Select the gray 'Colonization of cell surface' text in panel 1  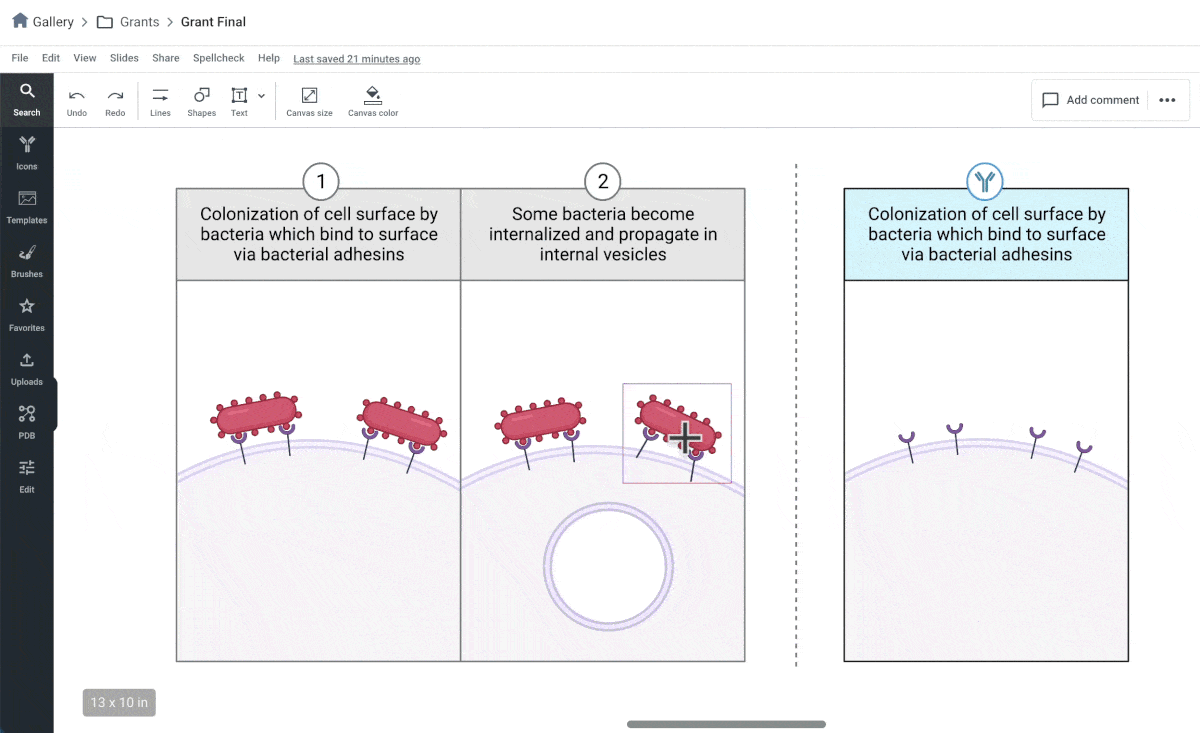click(319, 234)
